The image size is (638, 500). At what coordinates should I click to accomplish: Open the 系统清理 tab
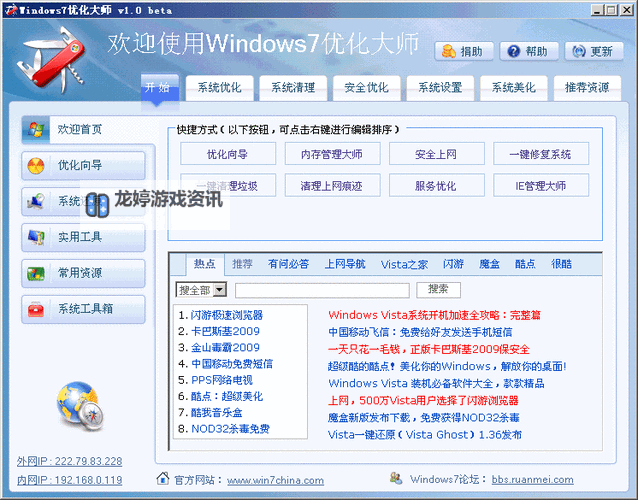(x=293, y=87)
